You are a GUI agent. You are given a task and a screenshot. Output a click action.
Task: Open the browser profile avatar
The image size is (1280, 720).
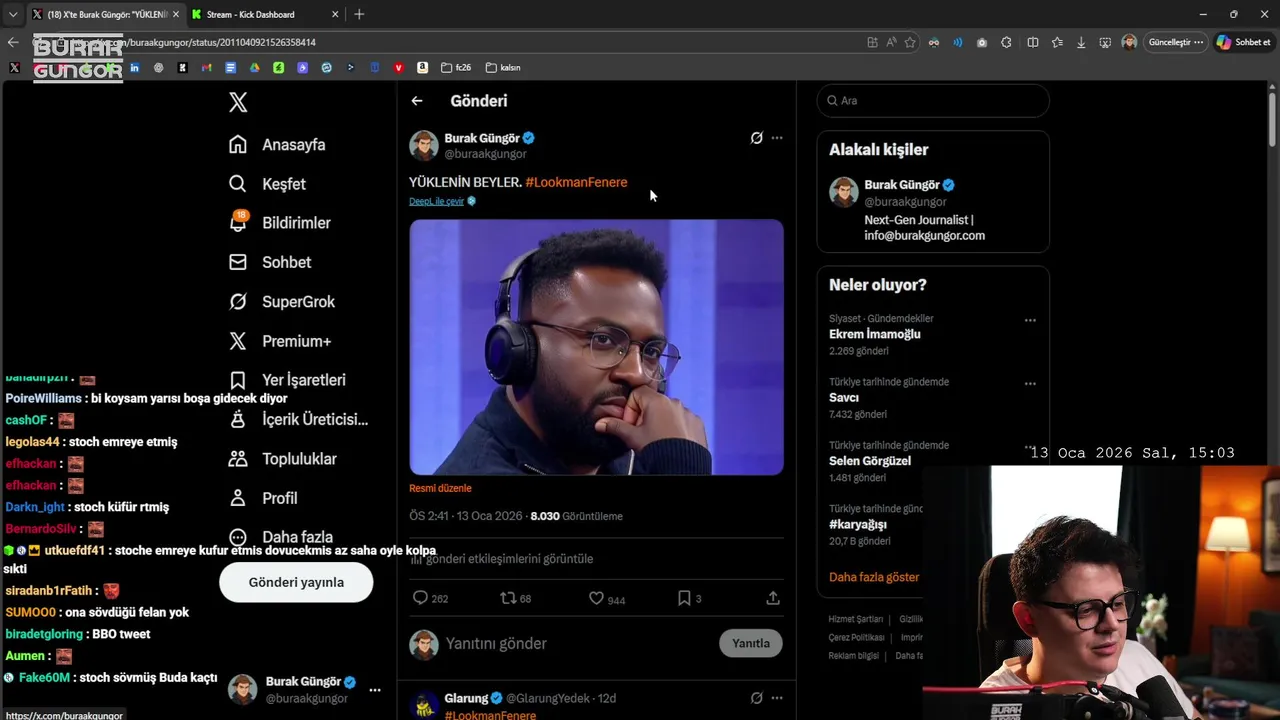1129,42
